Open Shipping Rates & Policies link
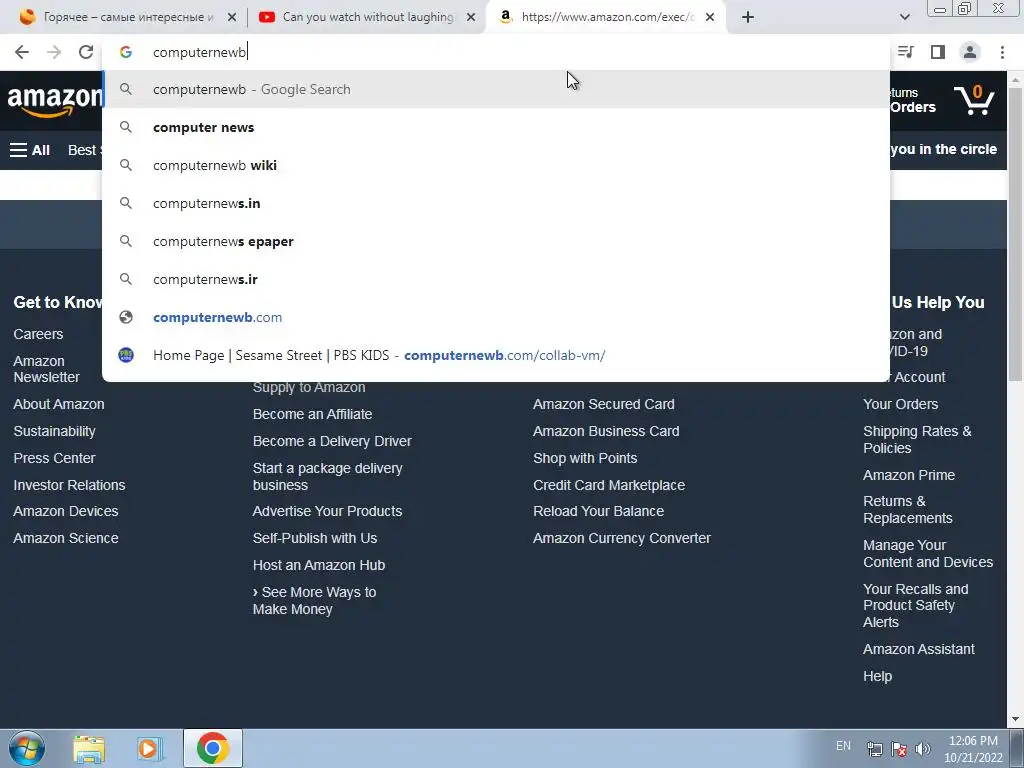Viewport: 1024px width, 768px height. 917,440
